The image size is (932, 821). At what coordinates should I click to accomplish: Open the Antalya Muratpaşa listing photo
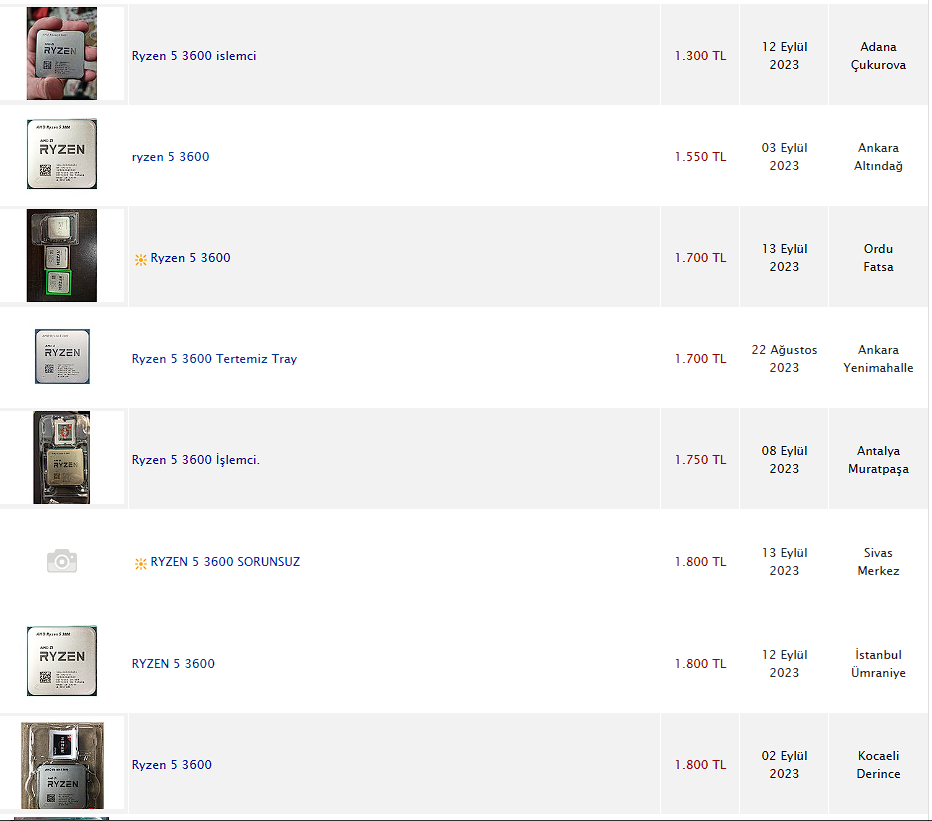click(x=62, y=458)
